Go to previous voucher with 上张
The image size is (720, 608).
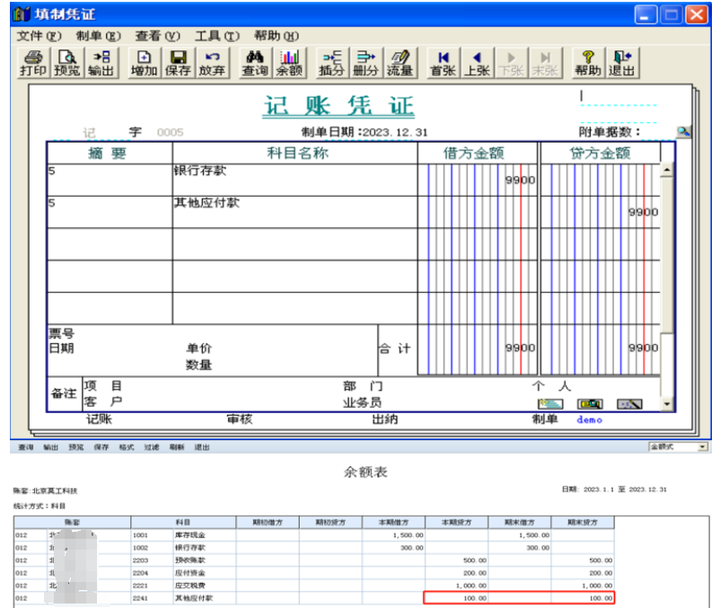click(477, 63)
